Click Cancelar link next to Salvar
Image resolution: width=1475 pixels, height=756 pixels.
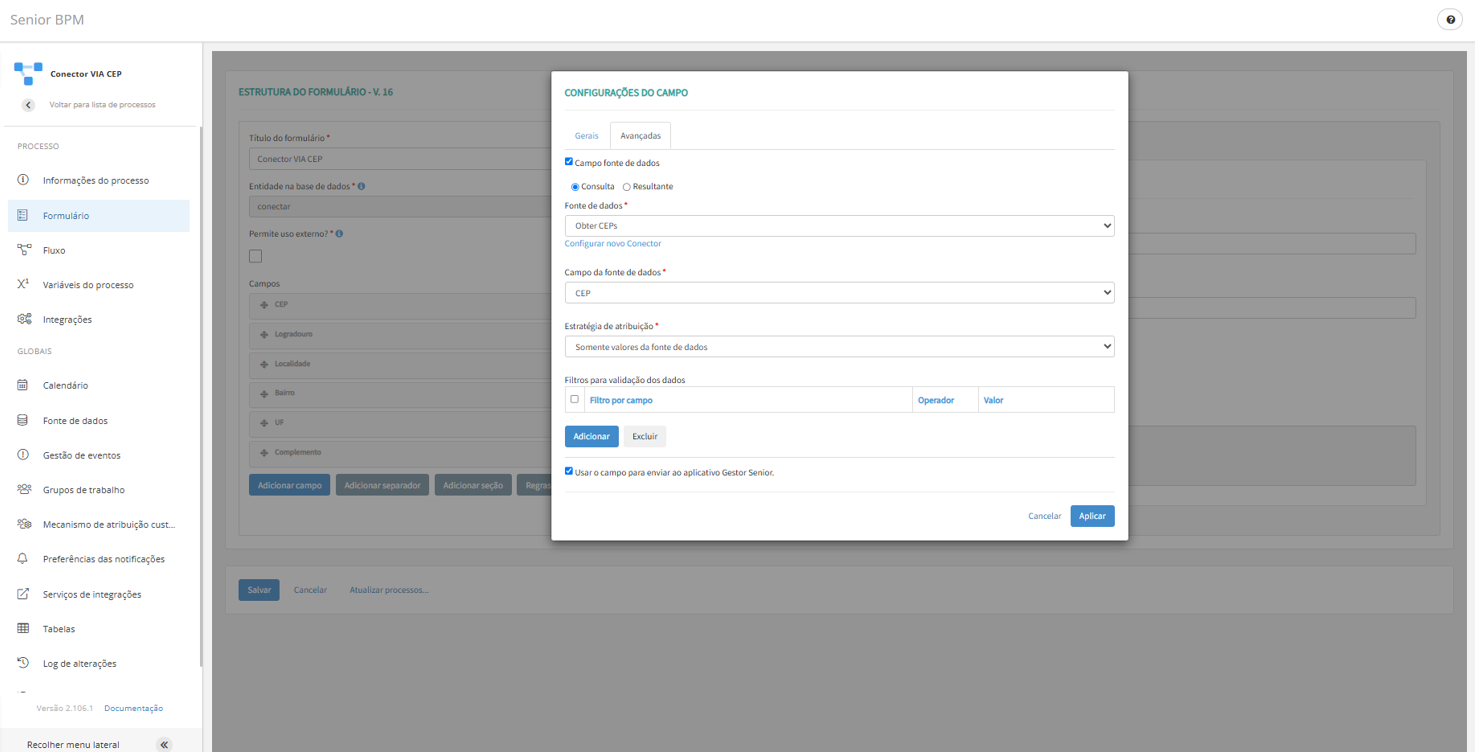pos(310,590)
